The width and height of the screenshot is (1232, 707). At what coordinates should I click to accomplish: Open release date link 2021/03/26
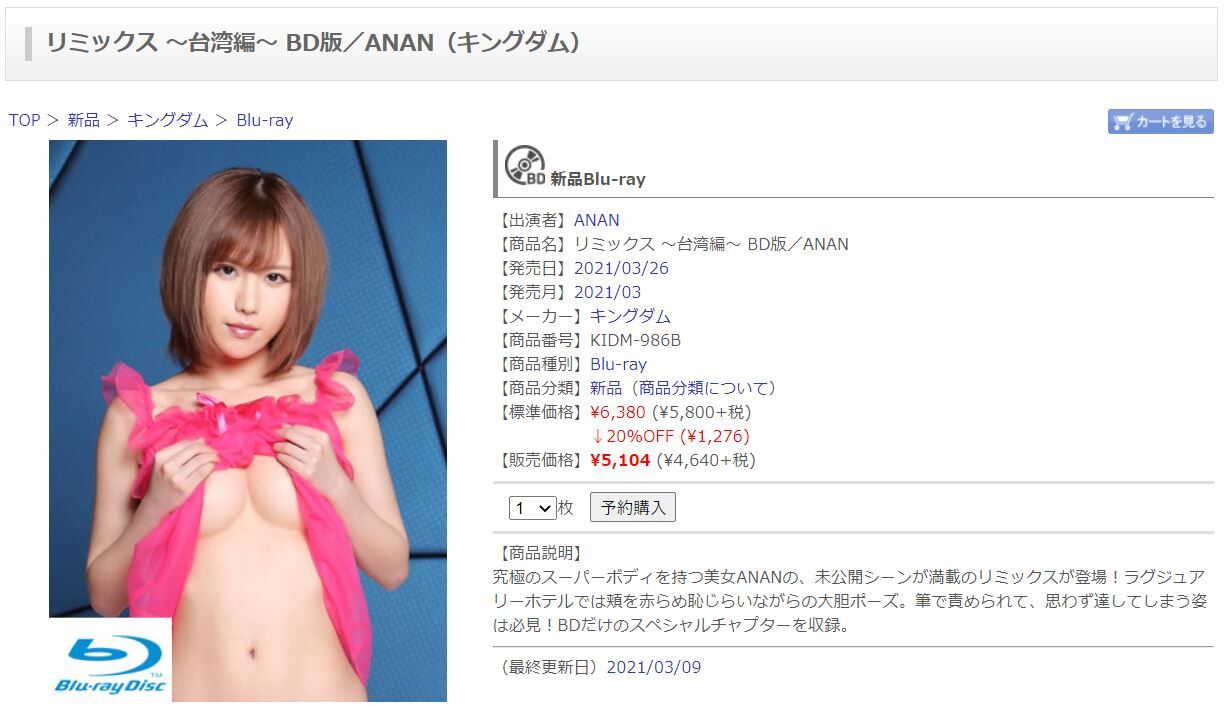click(621, 268)
